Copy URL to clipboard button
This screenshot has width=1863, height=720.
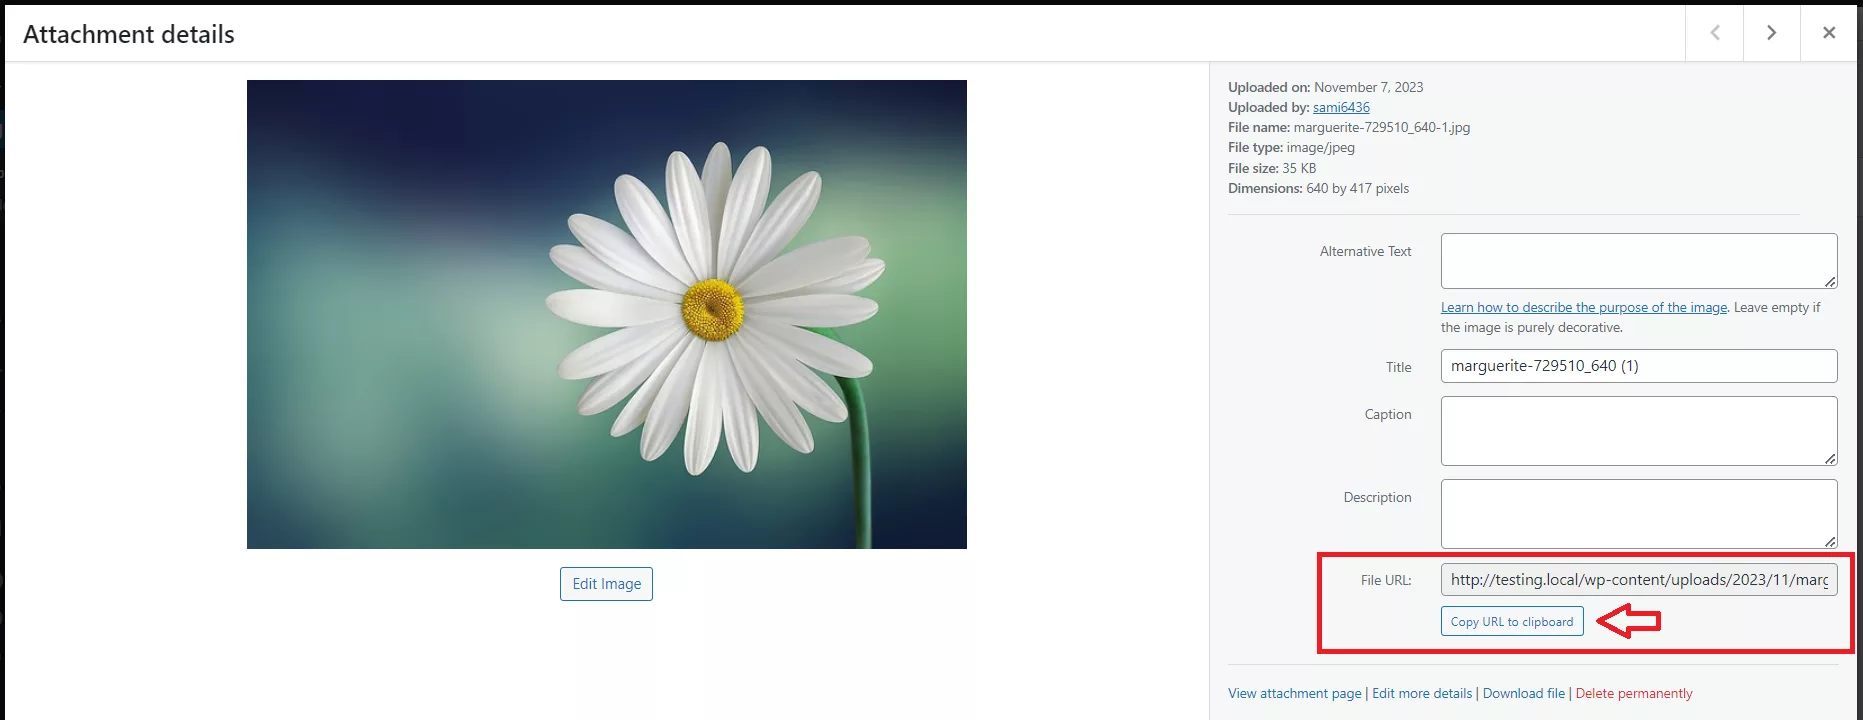click(x=1512, y=621)
